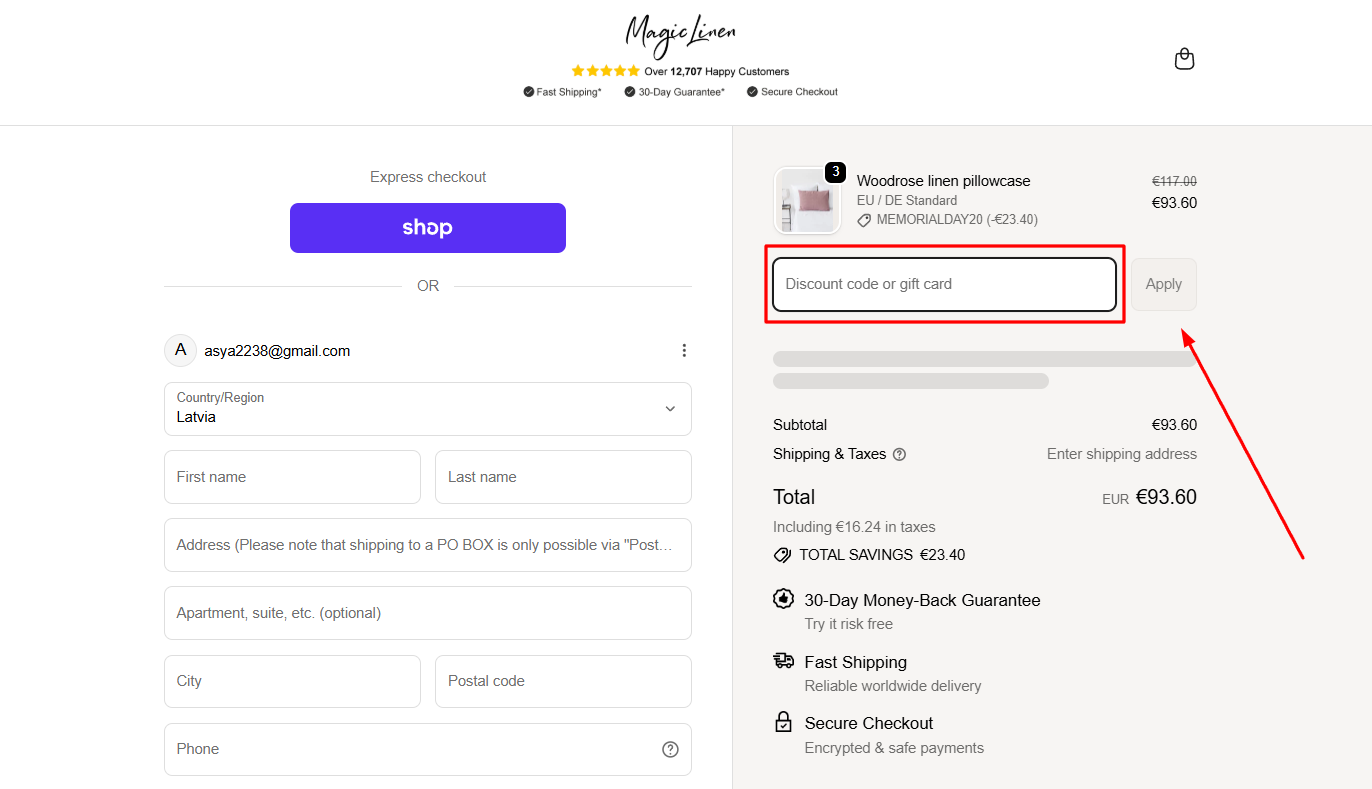1372x789 pixels.
Task: Focus the Discount code or gift card field
Action: 944,284
